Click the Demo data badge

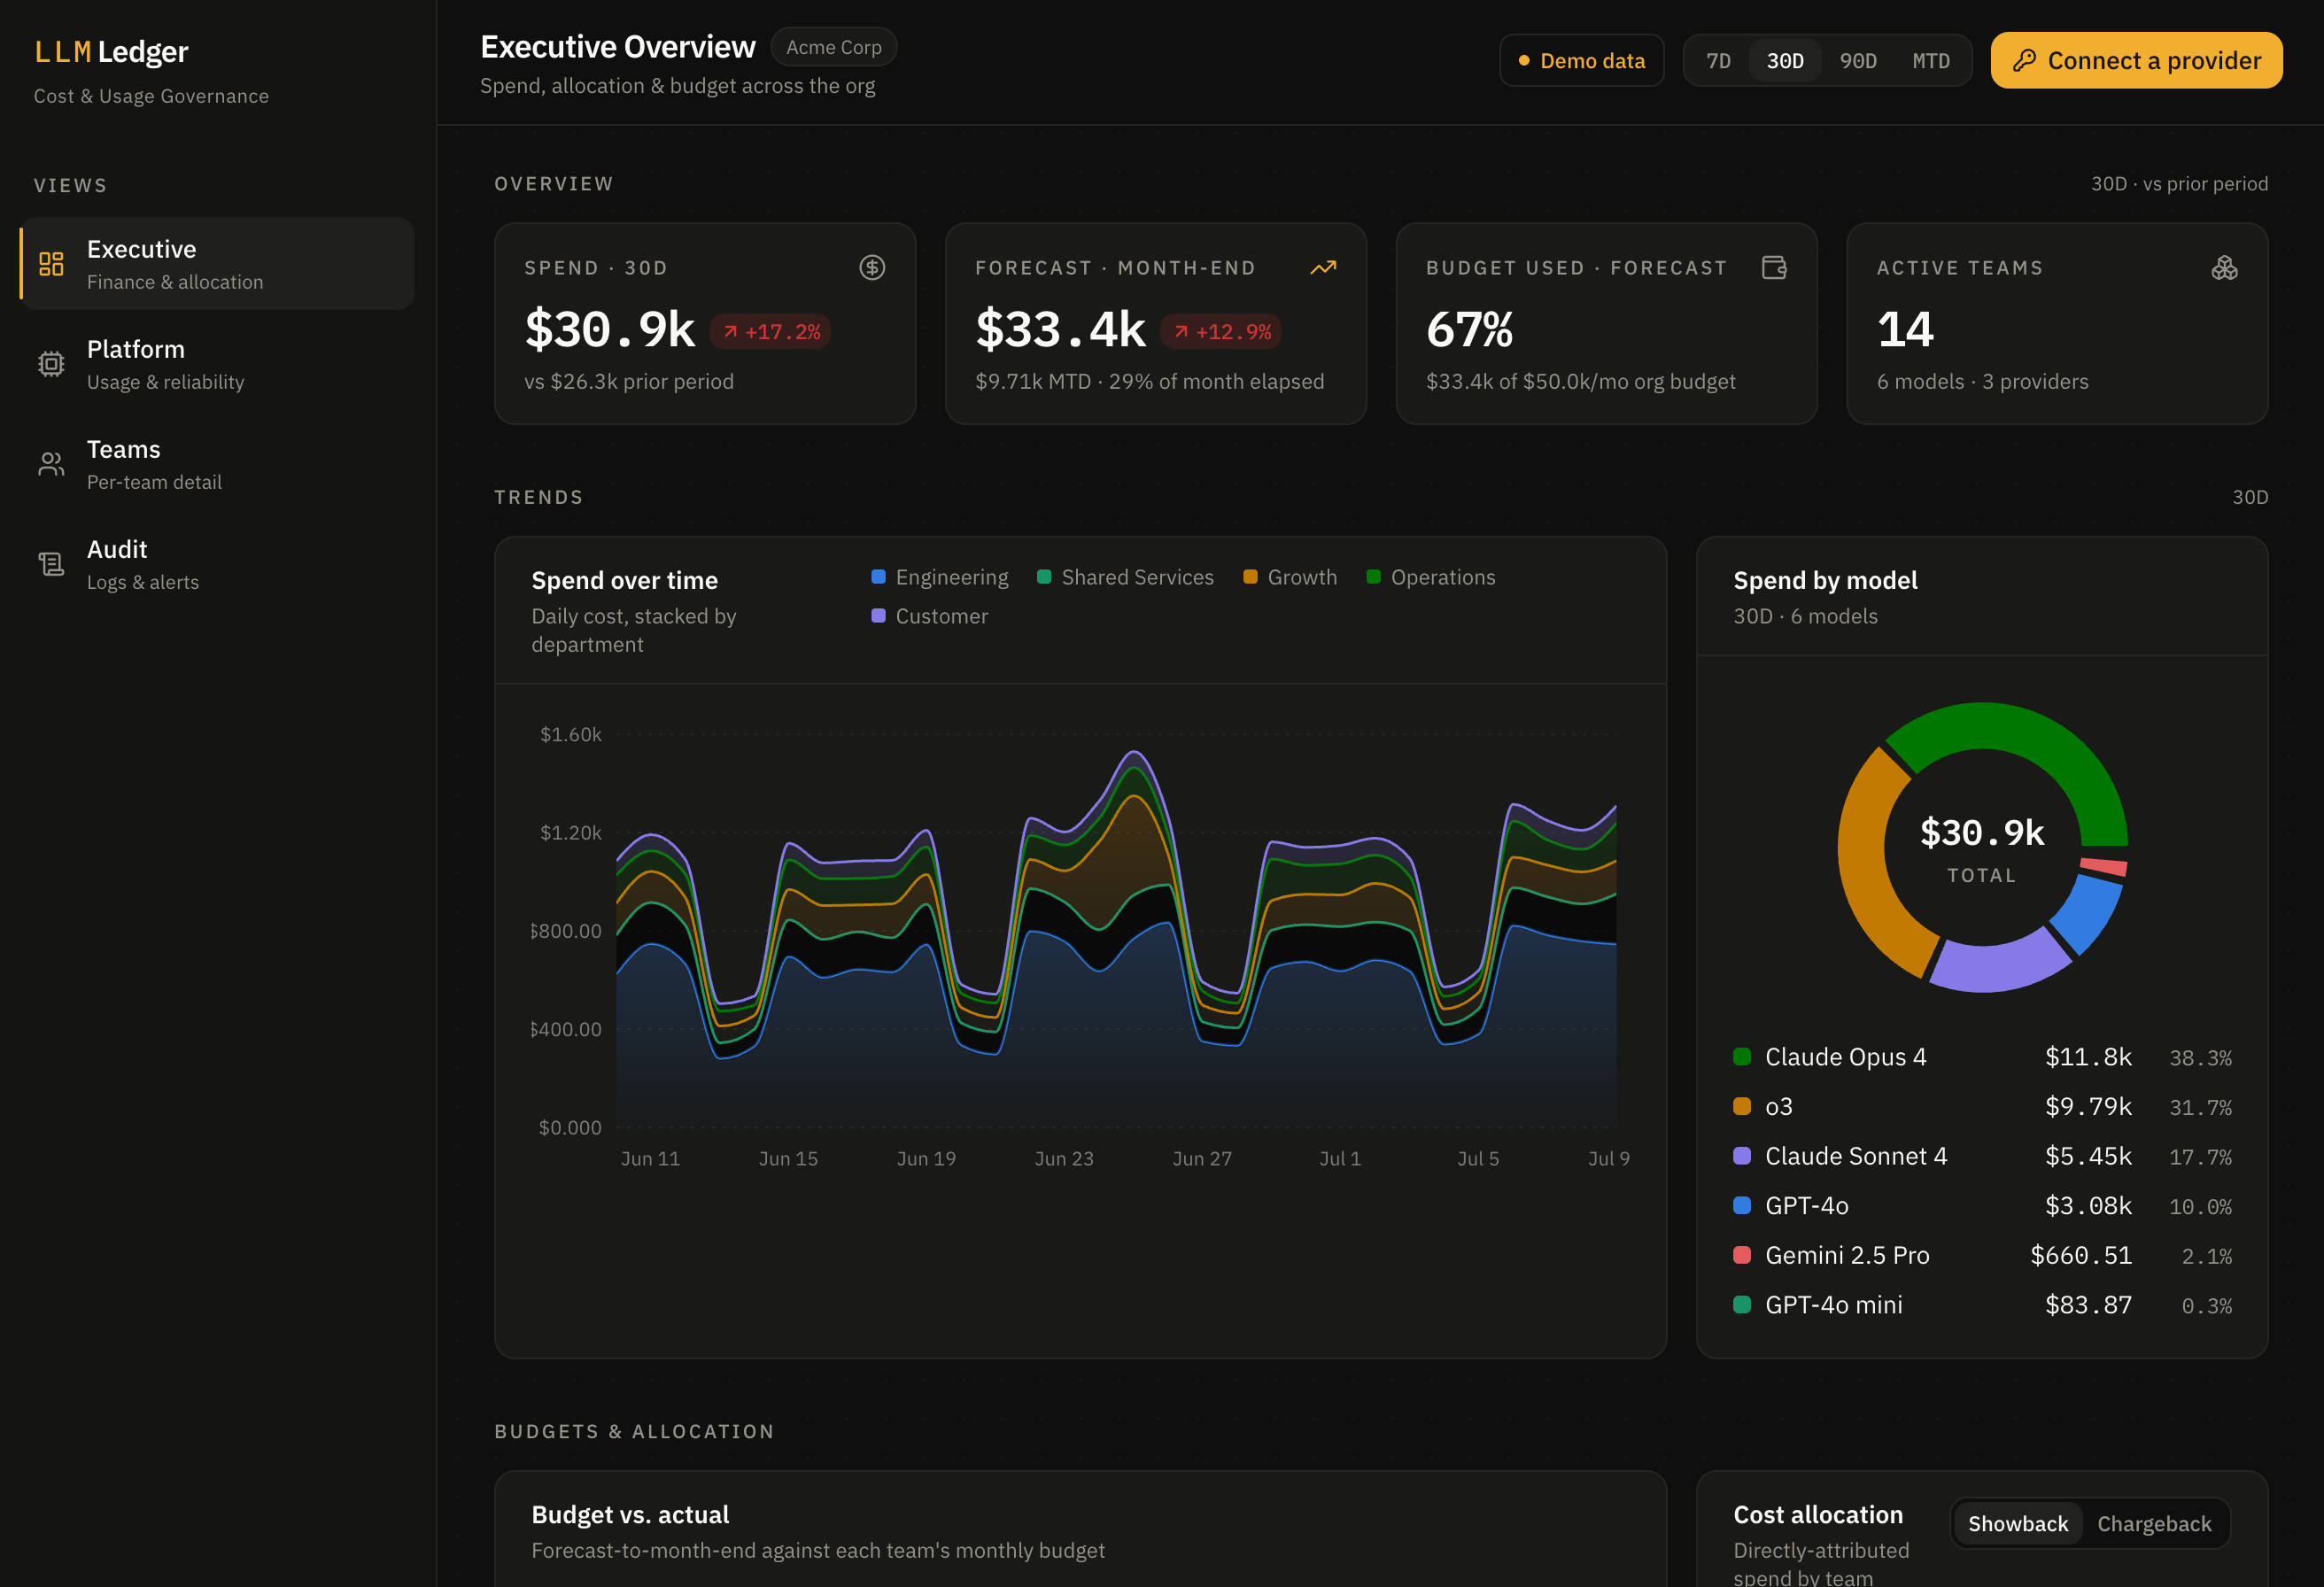coord(1581,61)
